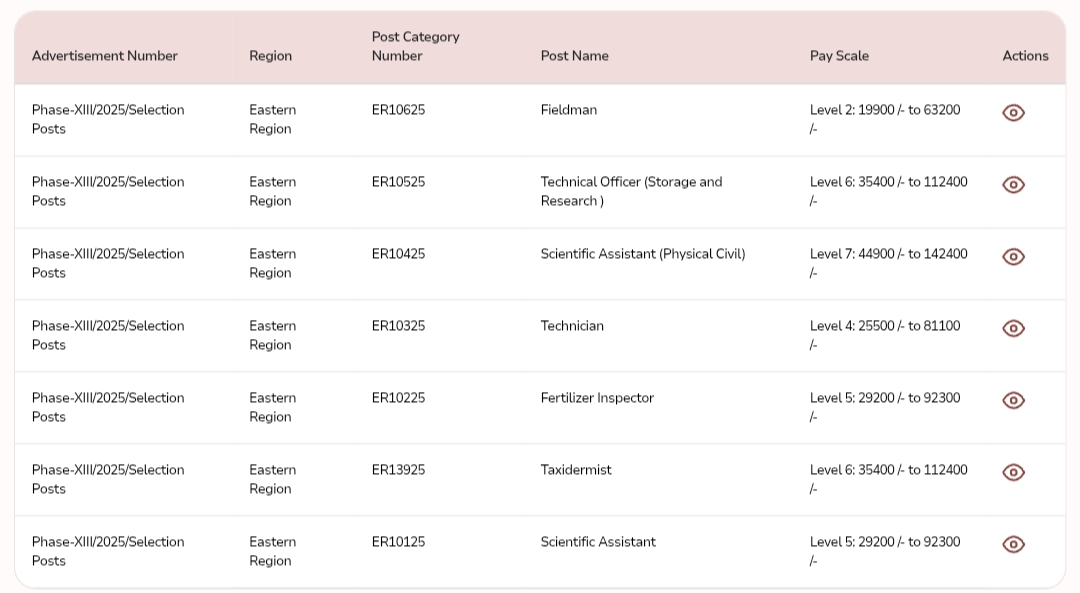
Task: View Fertilizer Inspector post details
Action: (x=1013, y=400)
